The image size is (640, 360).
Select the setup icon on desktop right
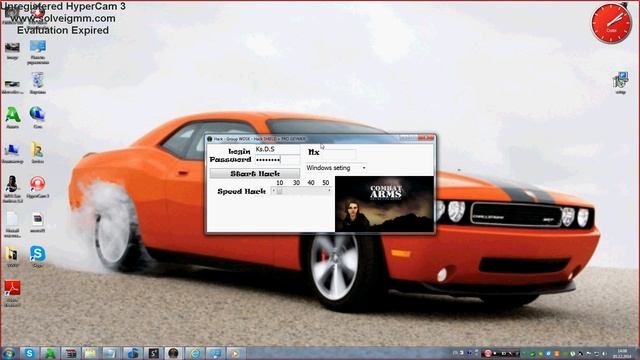[620, 83]
